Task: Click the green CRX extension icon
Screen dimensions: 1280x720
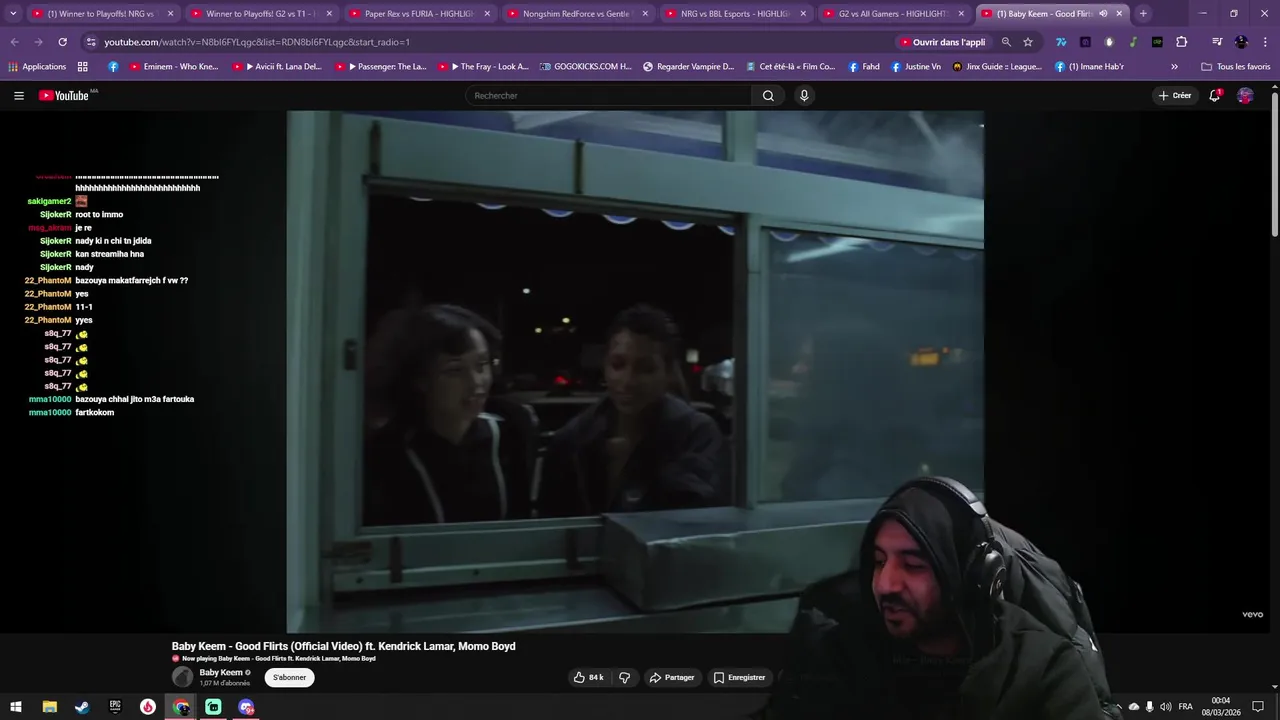Action: (1157, 42)
